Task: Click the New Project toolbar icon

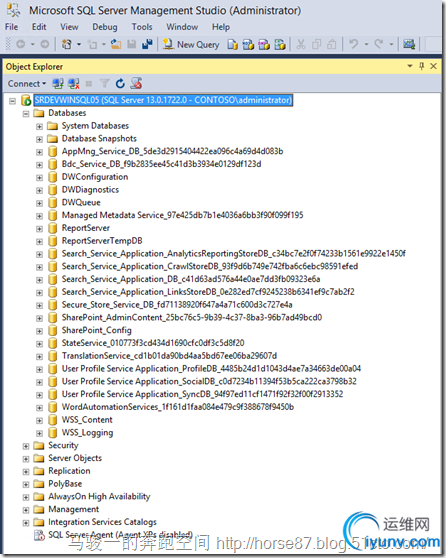Action: (67, 44)
